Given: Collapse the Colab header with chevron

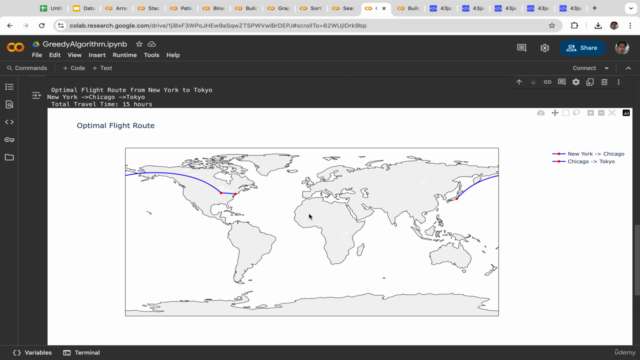Looking at the screenshot, I should 628,68.
